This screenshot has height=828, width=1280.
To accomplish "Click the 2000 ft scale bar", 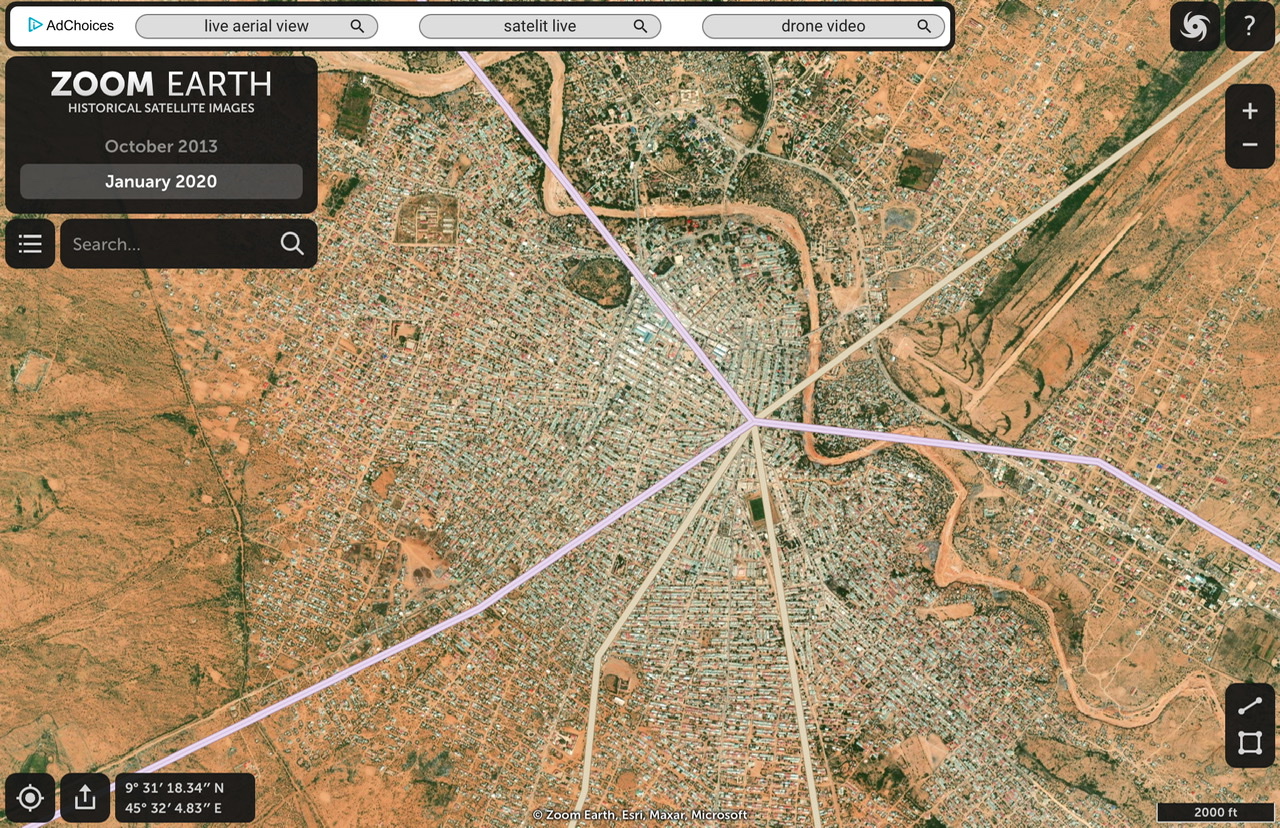I will click(x=1215, y=812).
